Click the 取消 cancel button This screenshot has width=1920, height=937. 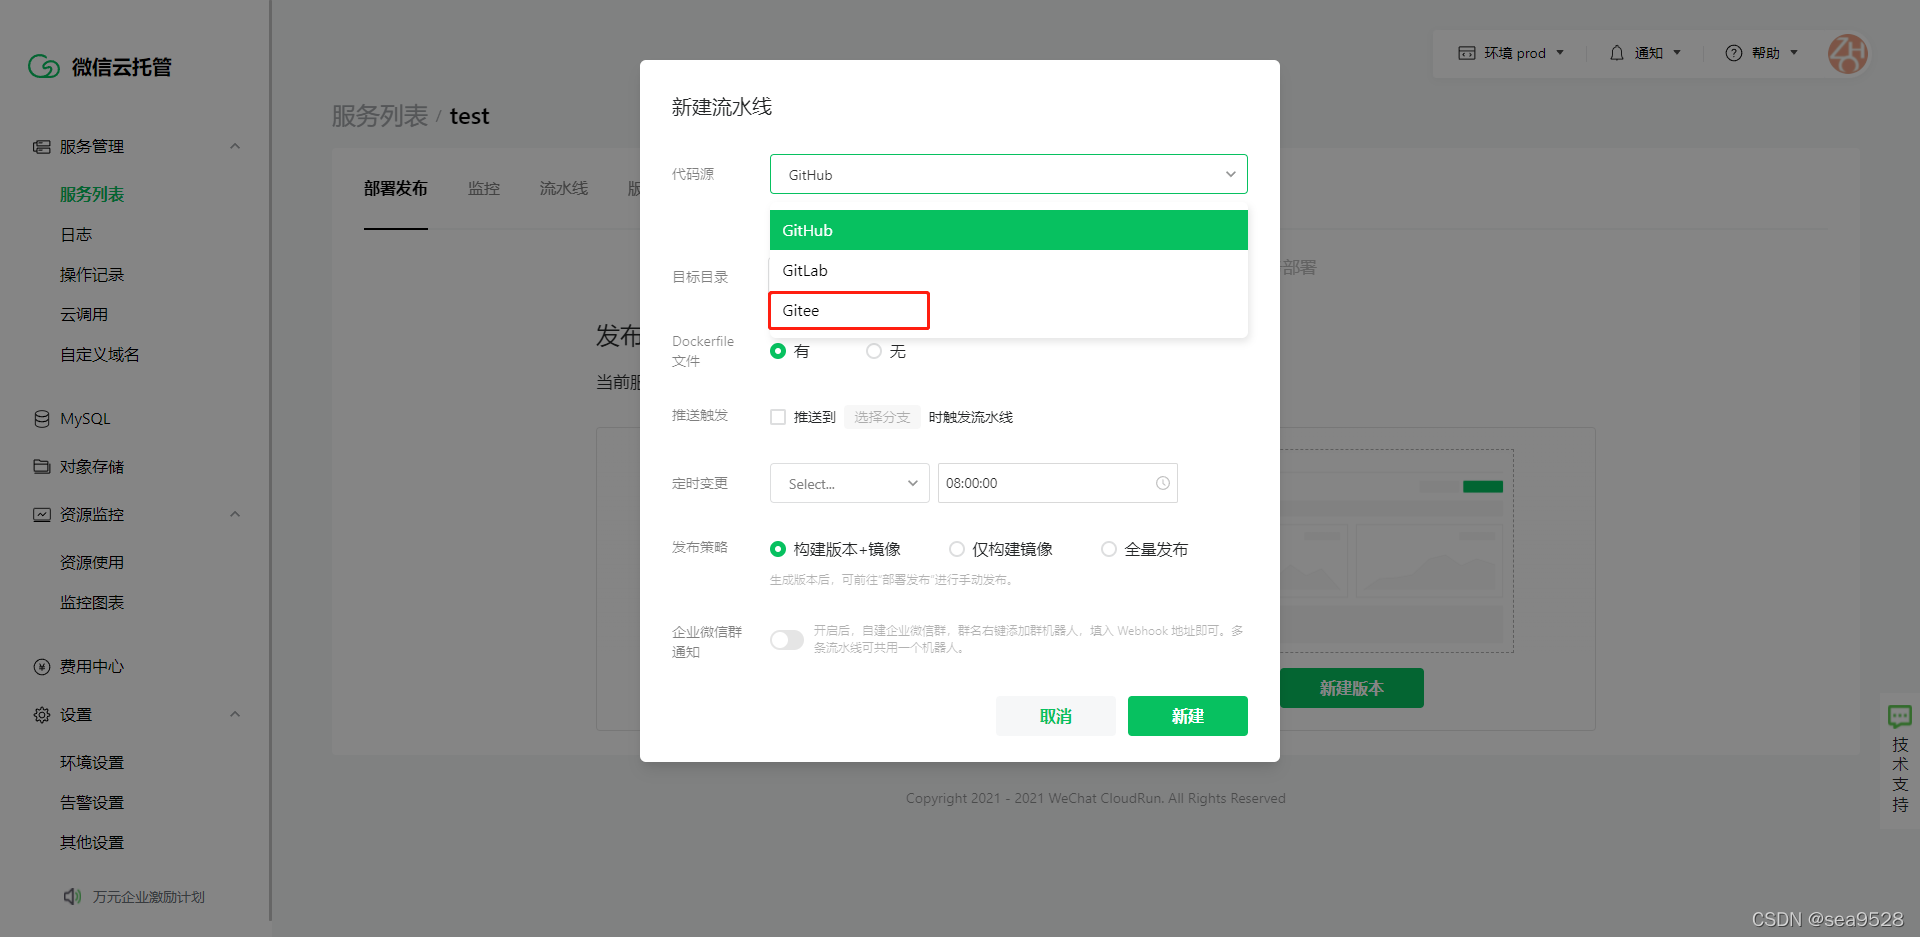coord(1056,716)
